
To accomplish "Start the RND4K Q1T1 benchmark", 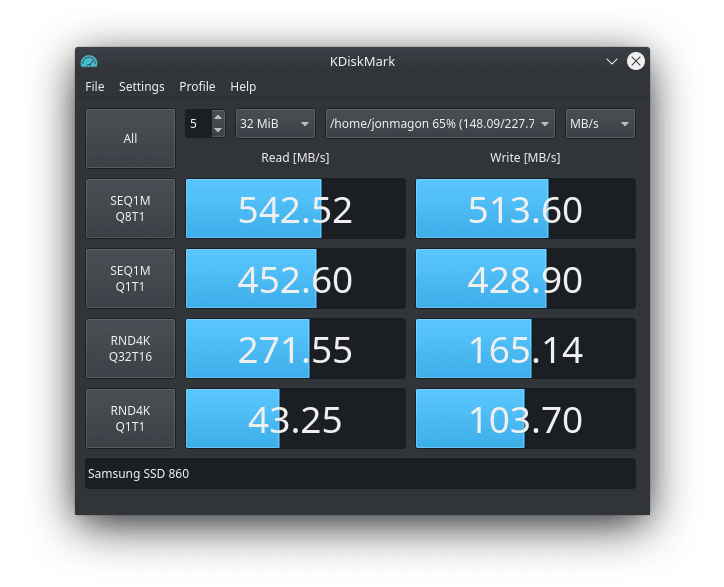I will (x=130, y=418).
